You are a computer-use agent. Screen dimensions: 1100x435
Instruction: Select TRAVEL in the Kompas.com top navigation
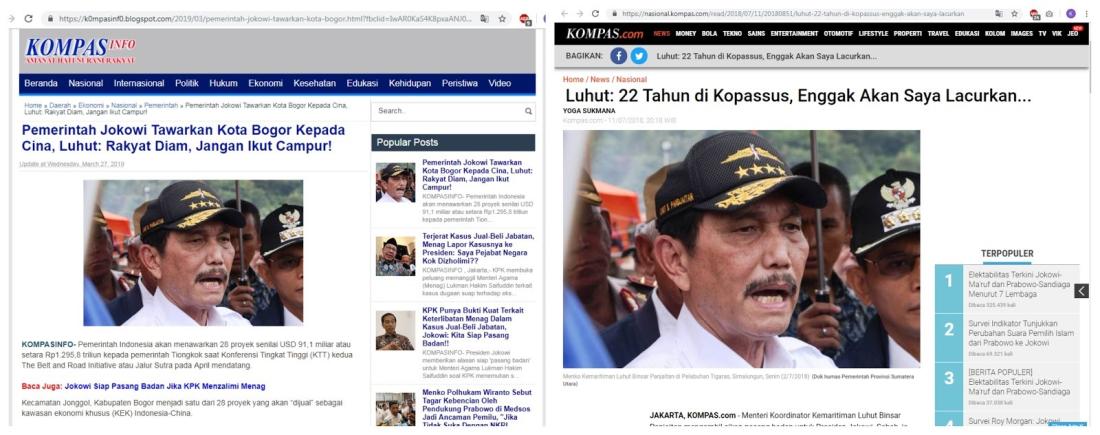tap(938, 34)
